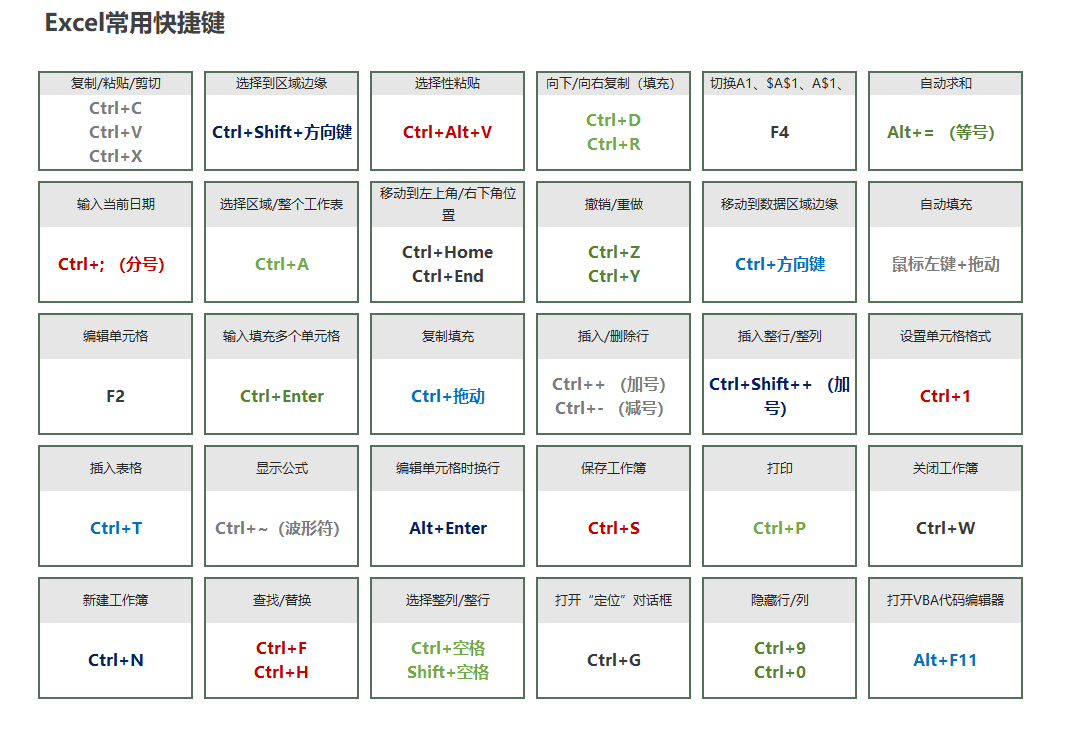The image size is (1081, 730).
Task: Click the blue 'Ctrl+拖动' shortcut
Action: coord(448,396)
